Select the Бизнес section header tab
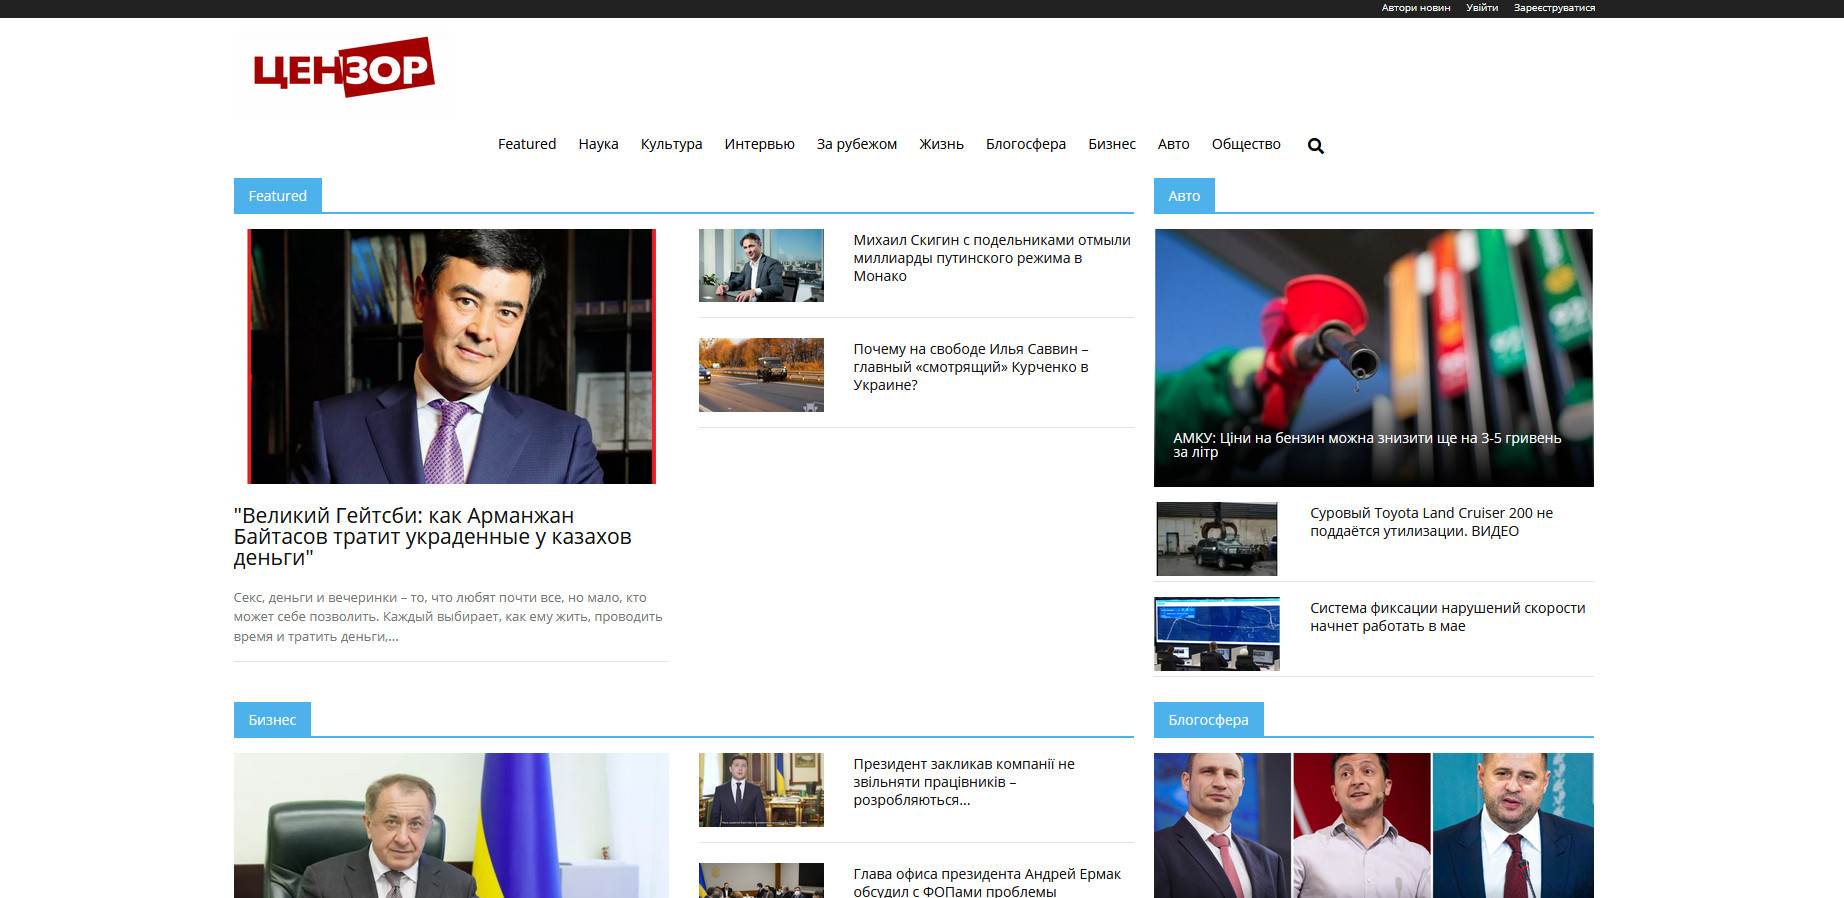 pos(272,720)
